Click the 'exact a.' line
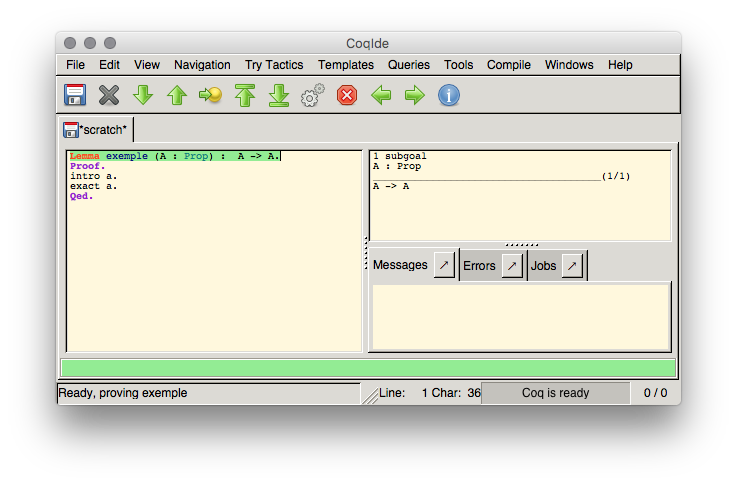 click(94, 186)
